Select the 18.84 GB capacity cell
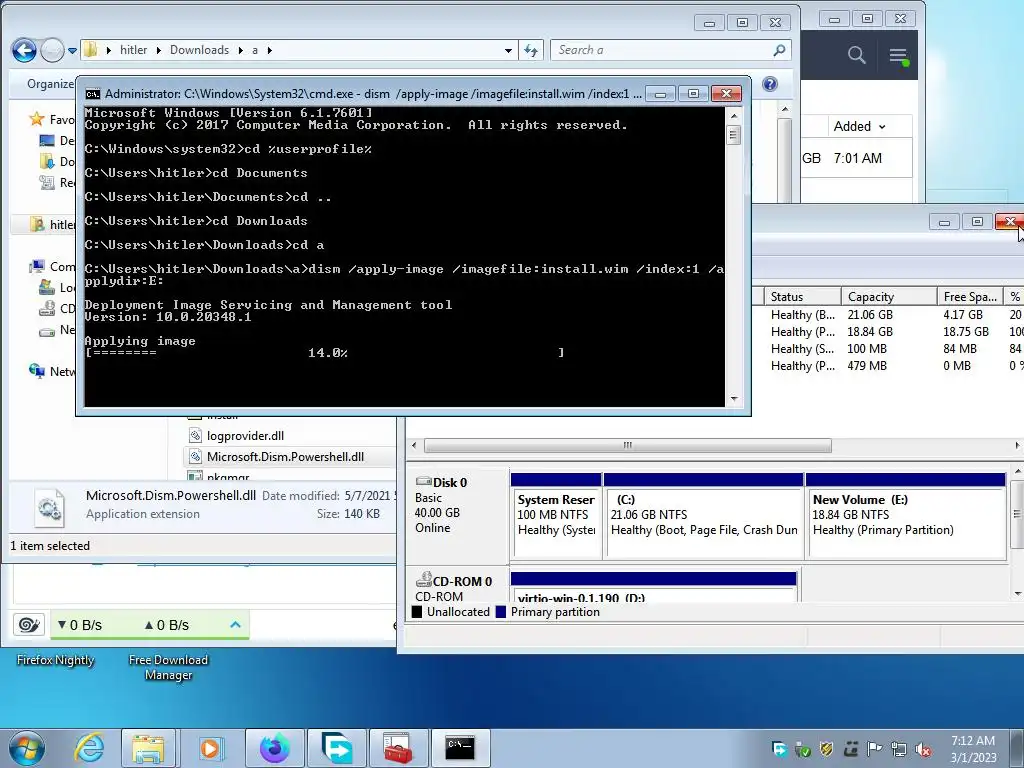The image size is (1024, 768). pos(870,332)
